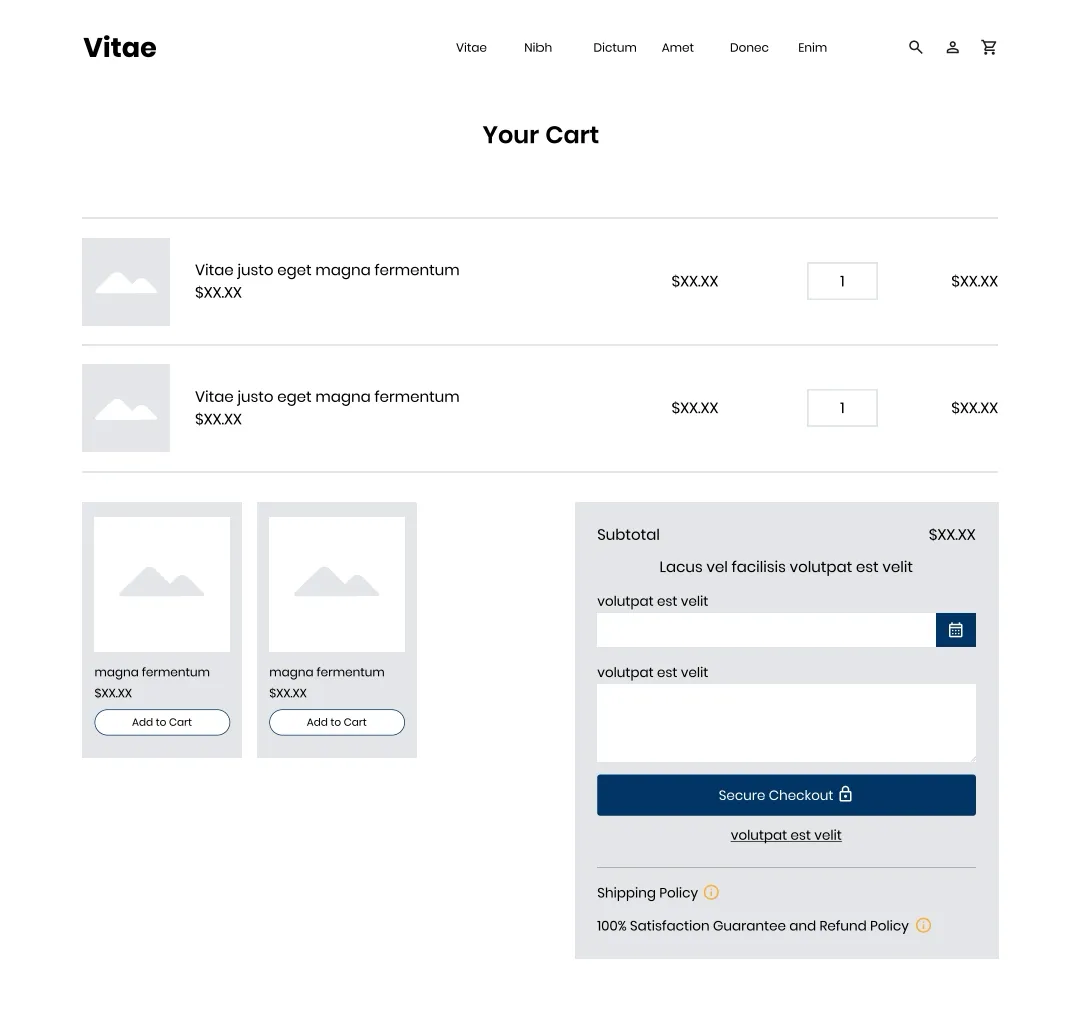Click the underlined volutpat est velit link
The height and width of the screenshot is (1010, 1080).
tap(786, 835)
